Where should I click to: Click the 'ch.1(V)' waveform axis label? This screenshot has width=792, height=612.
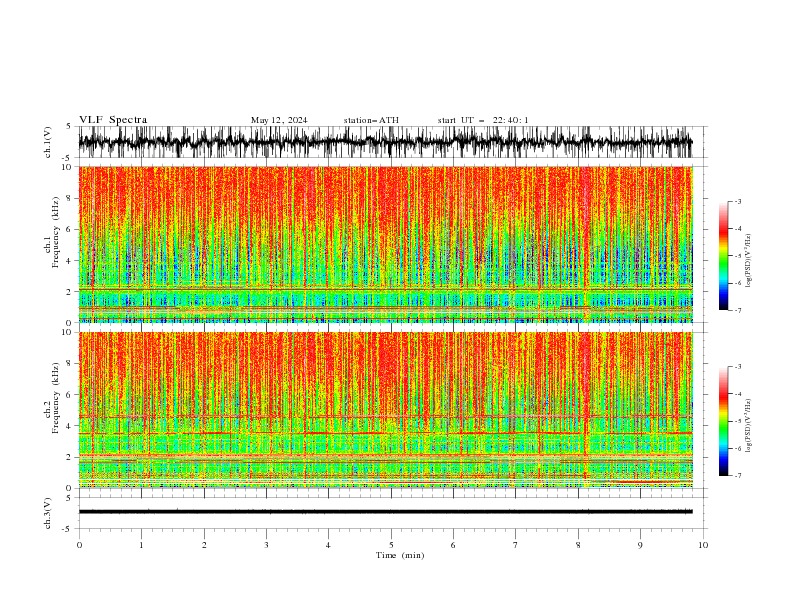48,142
